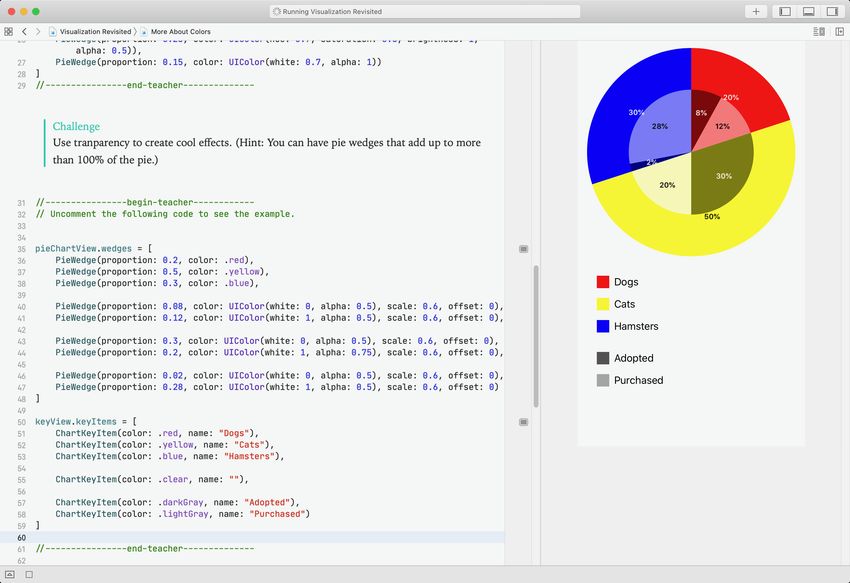Click '.clear' on line 55
Image resolution: width=850 pixels, height=583 pixels.
173,479
